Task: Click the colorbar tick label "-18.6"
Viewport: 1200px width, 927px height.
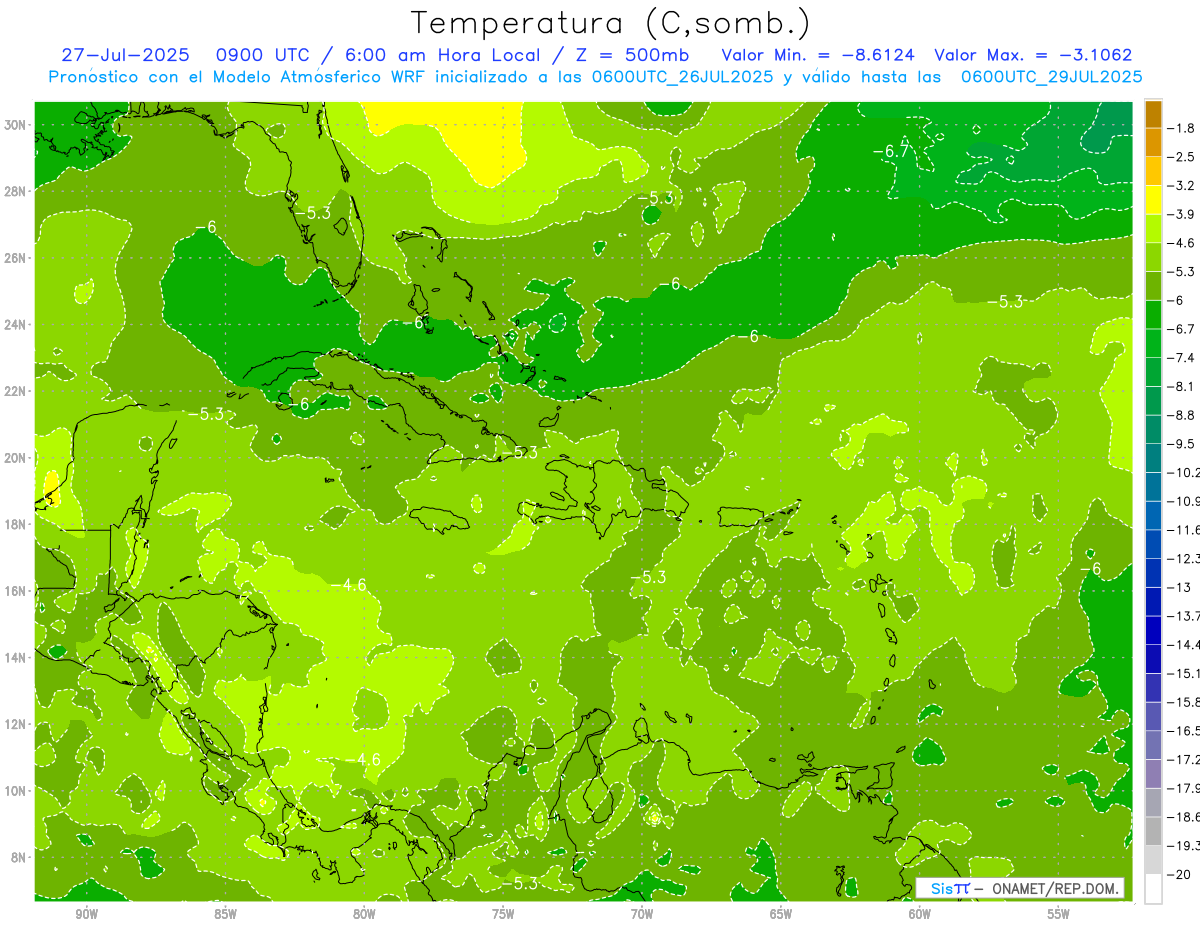Action: point(1183,817)
